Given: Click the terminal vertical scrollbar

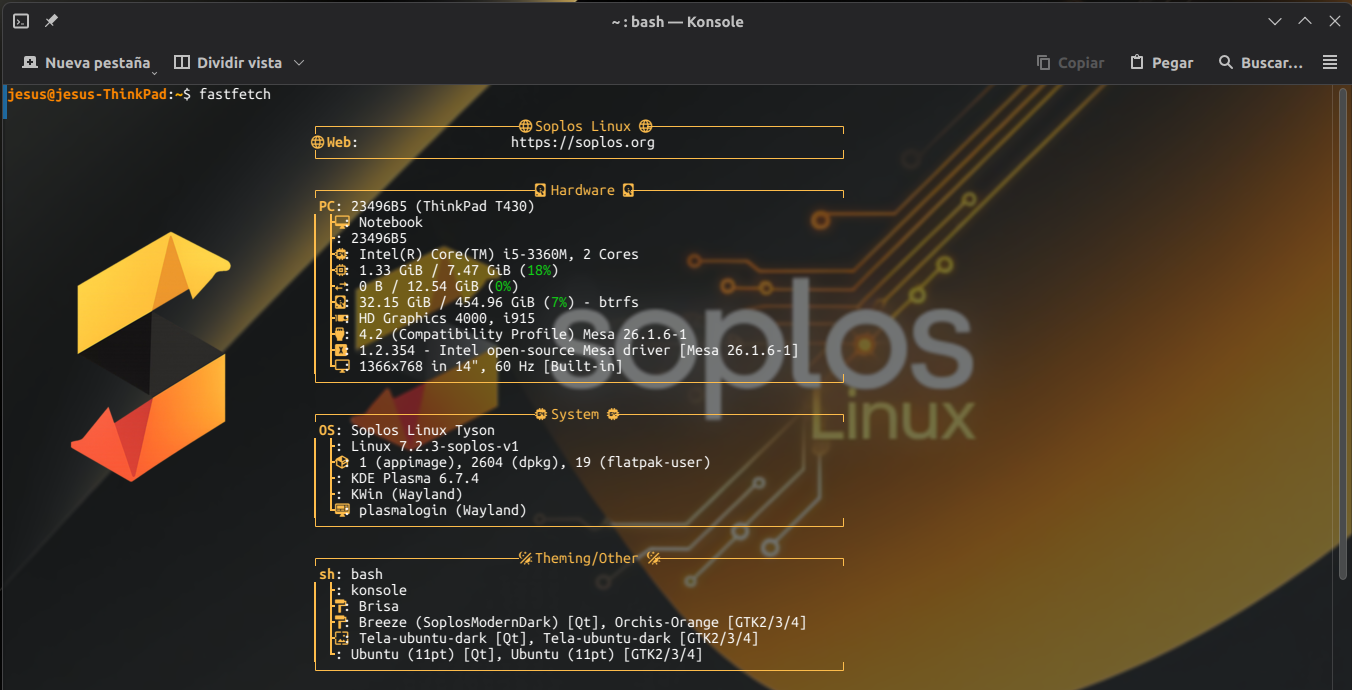Looking at the screenshot, I should tap(1345, 336).
